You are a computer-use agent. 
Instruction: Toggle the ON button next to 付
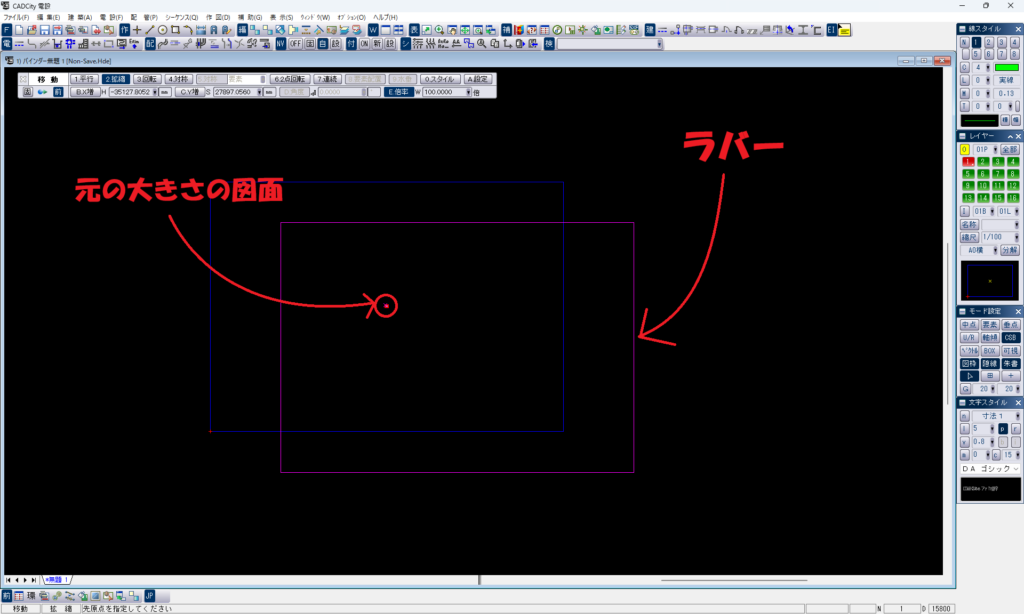[364, 44]
